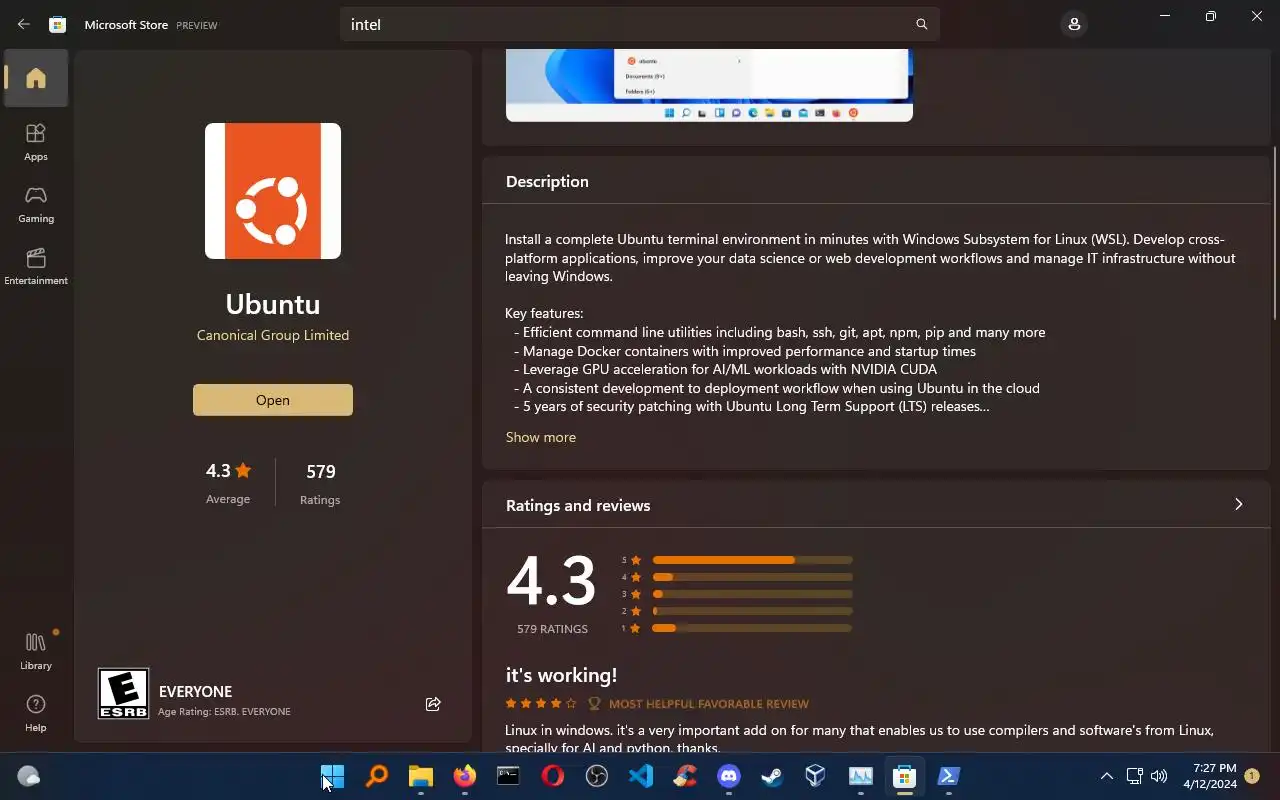The image size is (1280, 800).
Task: Click the 'it's working!' review title
Action: tap(561, 675)
